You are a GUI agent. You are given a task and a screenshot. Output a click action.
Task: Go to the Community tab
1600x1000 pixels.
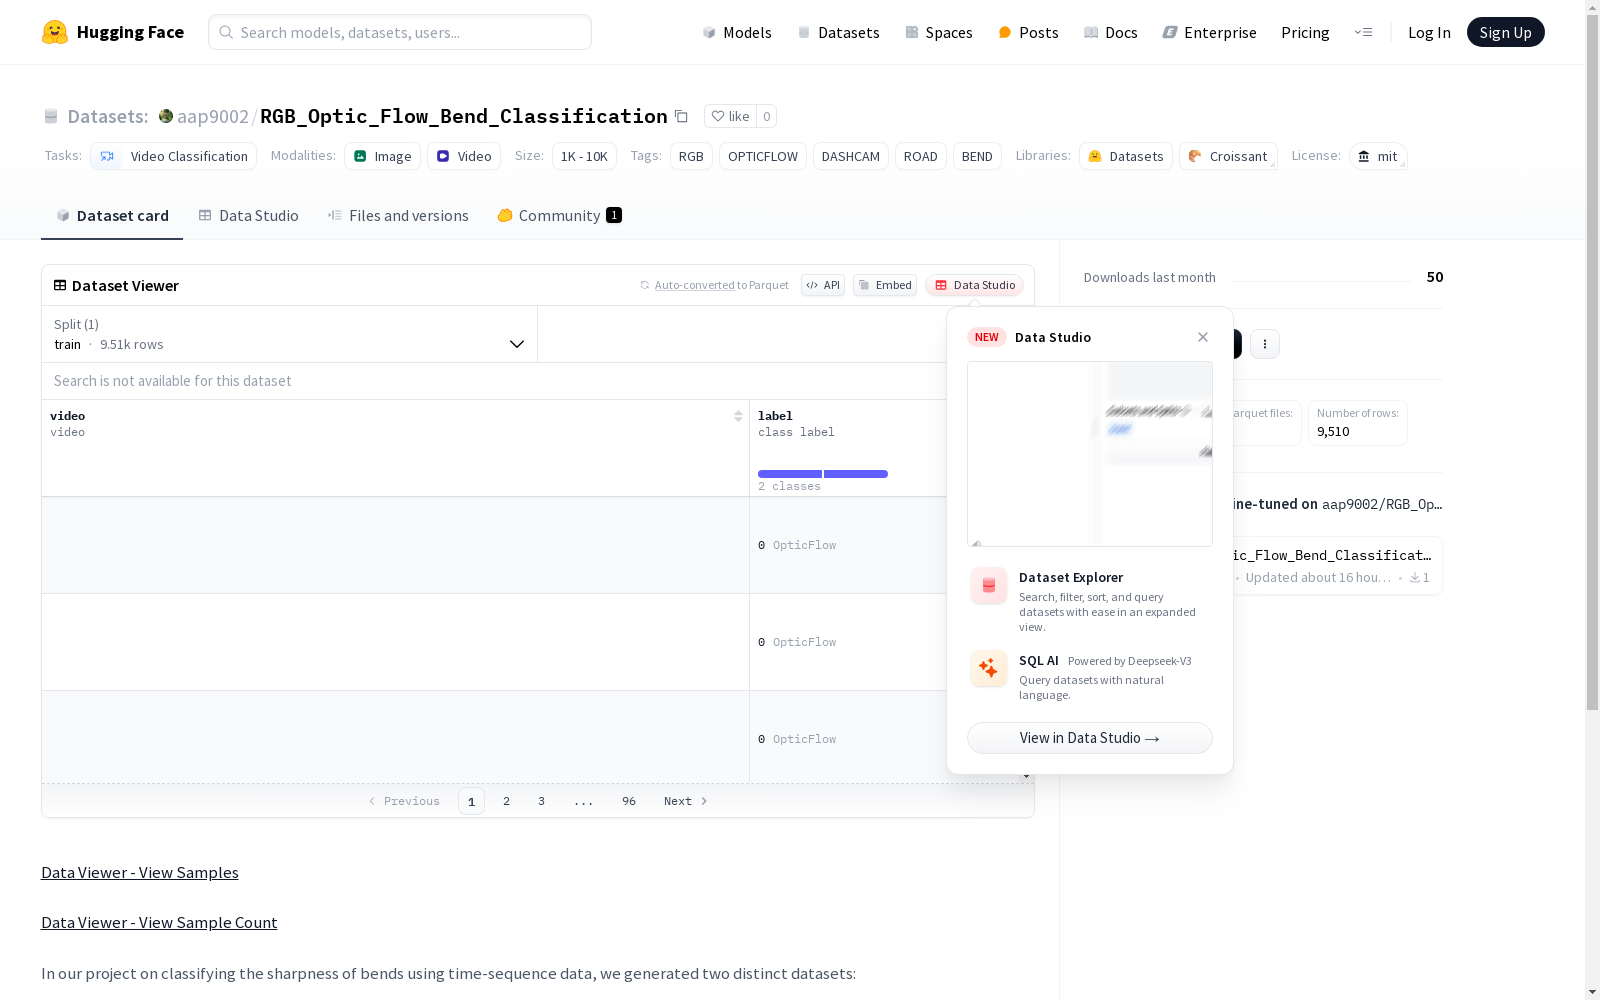point(559,216)
